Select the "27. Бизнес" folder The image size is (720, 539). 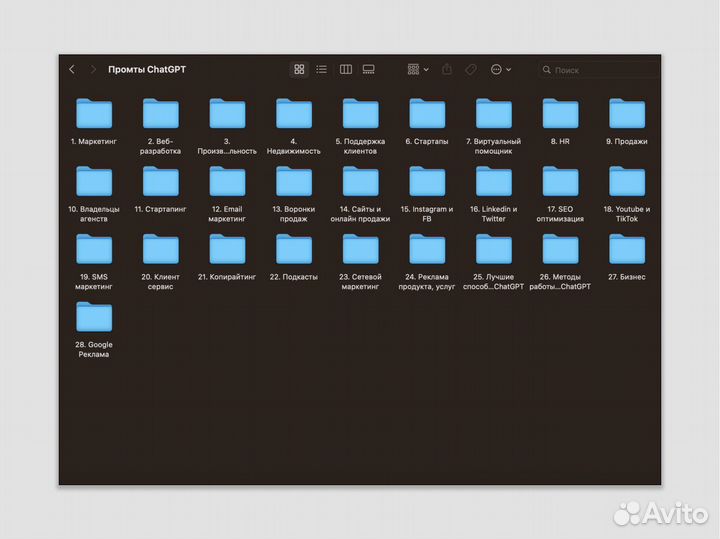[x=627, y=249]
